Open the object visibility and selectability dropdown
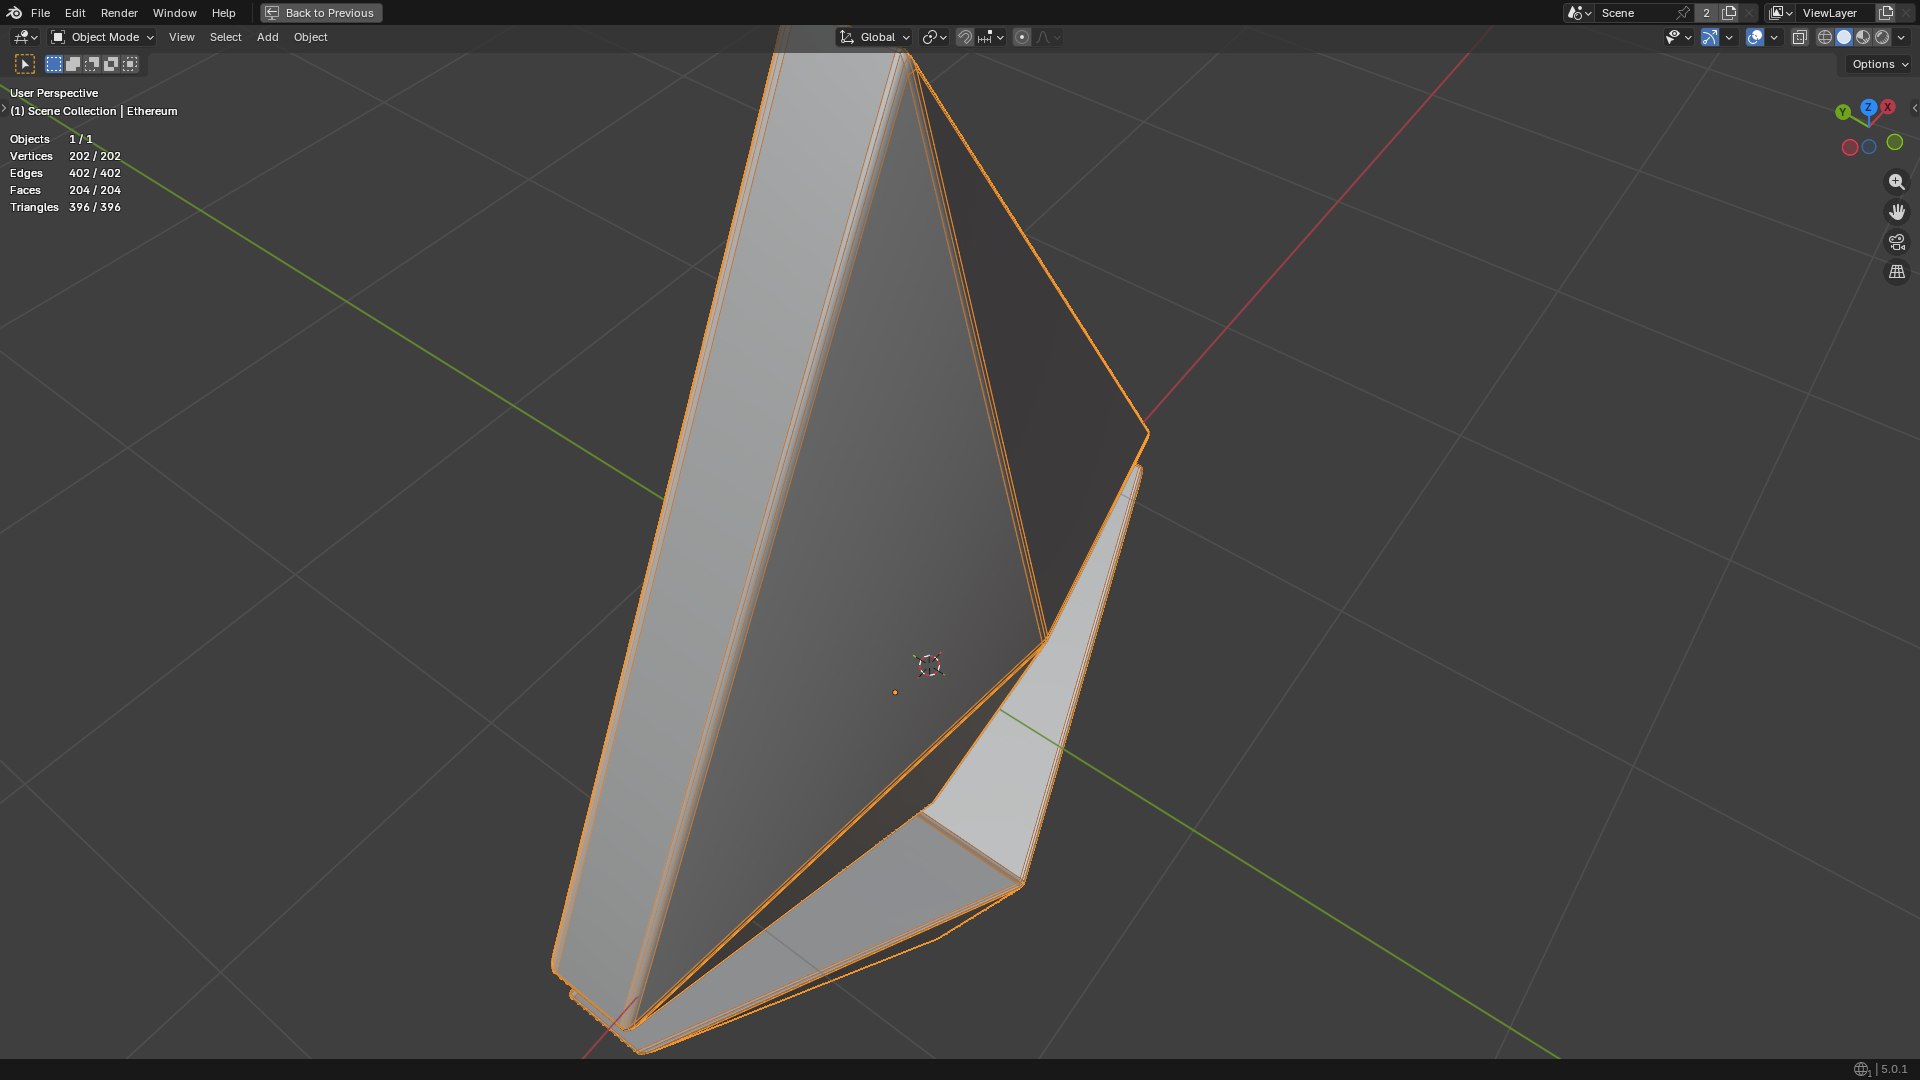 (1678, 37)
